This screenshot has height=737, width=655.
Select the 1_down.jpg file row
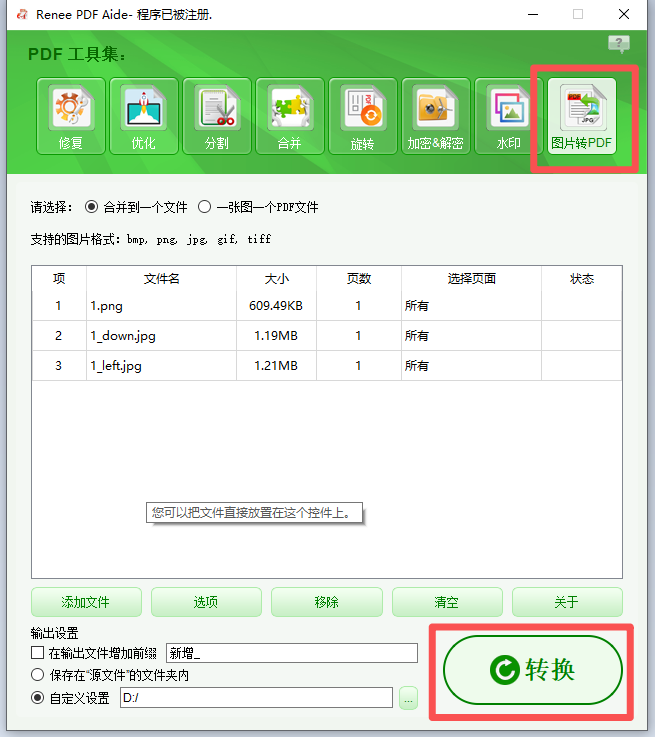tap(327, 336)
